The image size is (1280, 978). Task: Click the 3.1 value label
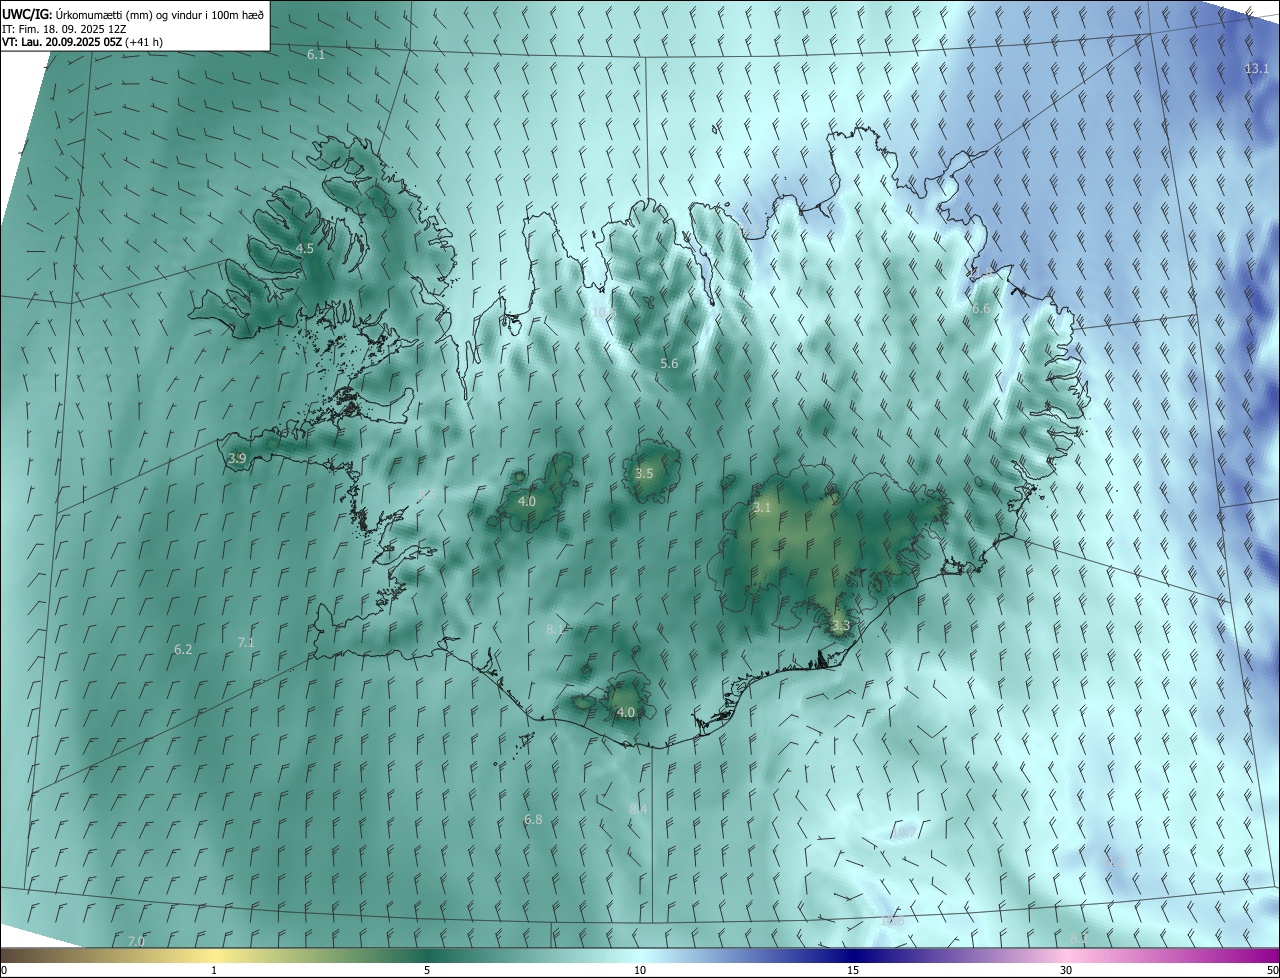(762, 507)
